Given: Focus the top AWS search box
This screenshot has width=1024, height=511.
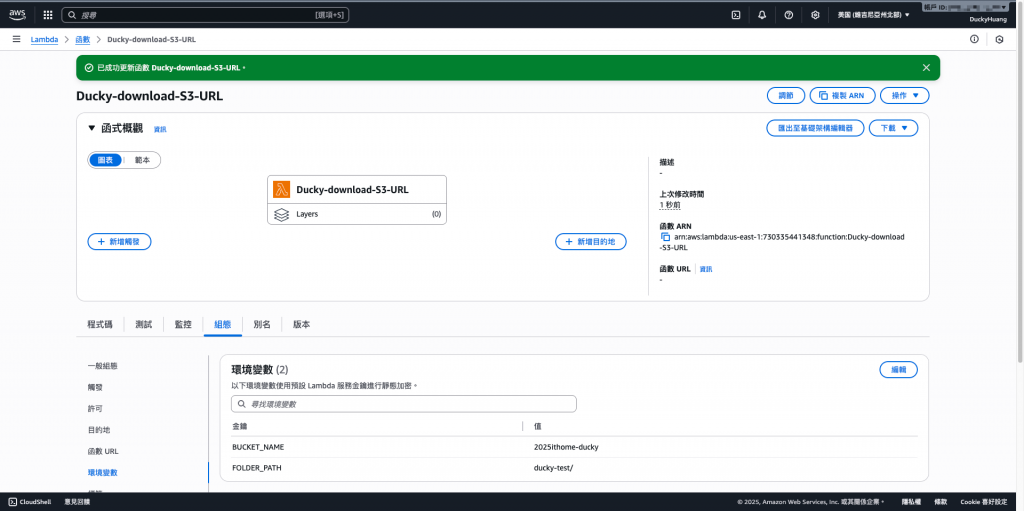Looking at the screenshot, I should [205, 14].
